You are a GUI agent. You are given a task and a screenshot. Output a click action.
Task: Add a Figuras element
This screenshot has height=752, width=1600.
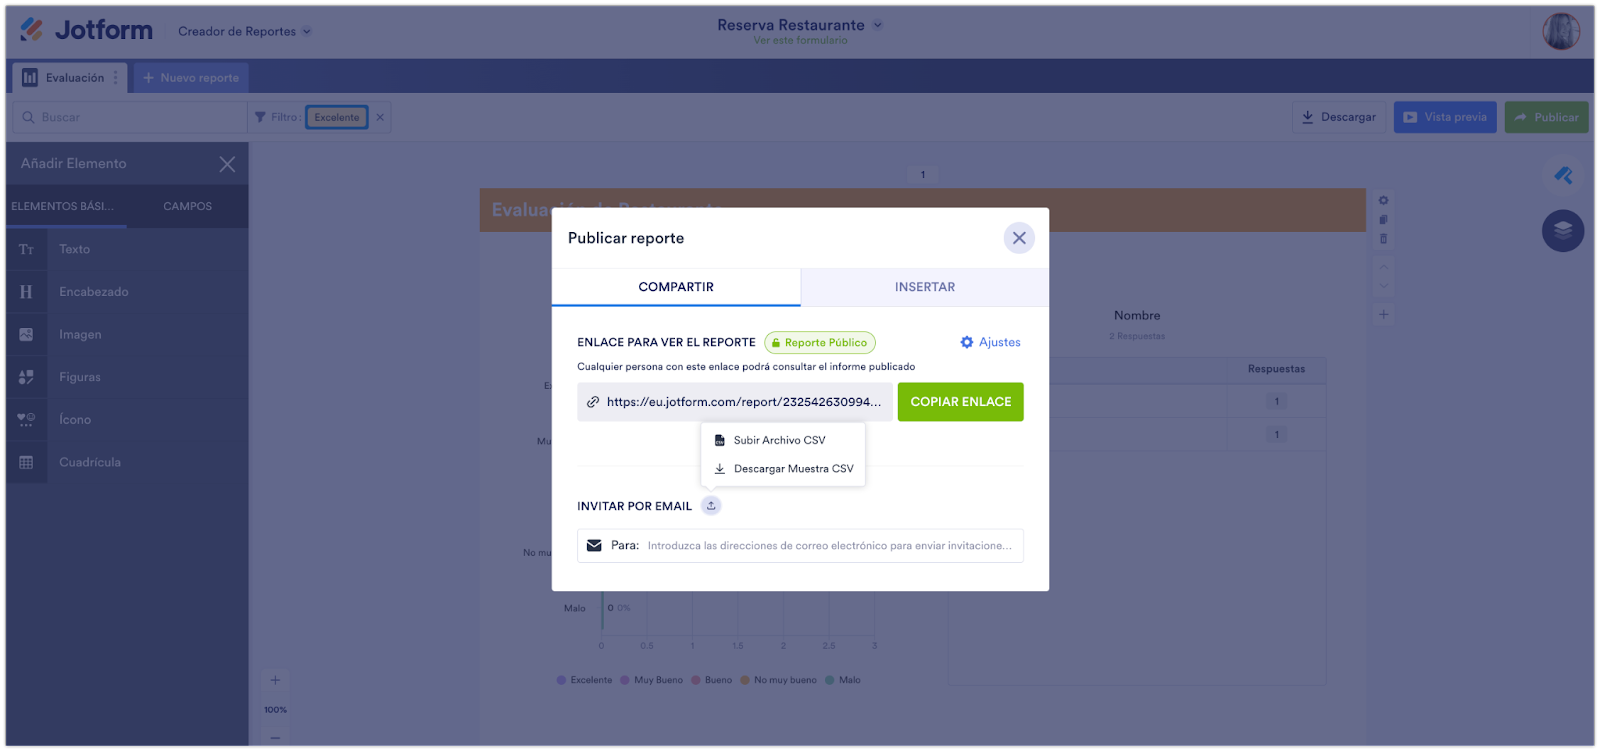pos(127,377)
